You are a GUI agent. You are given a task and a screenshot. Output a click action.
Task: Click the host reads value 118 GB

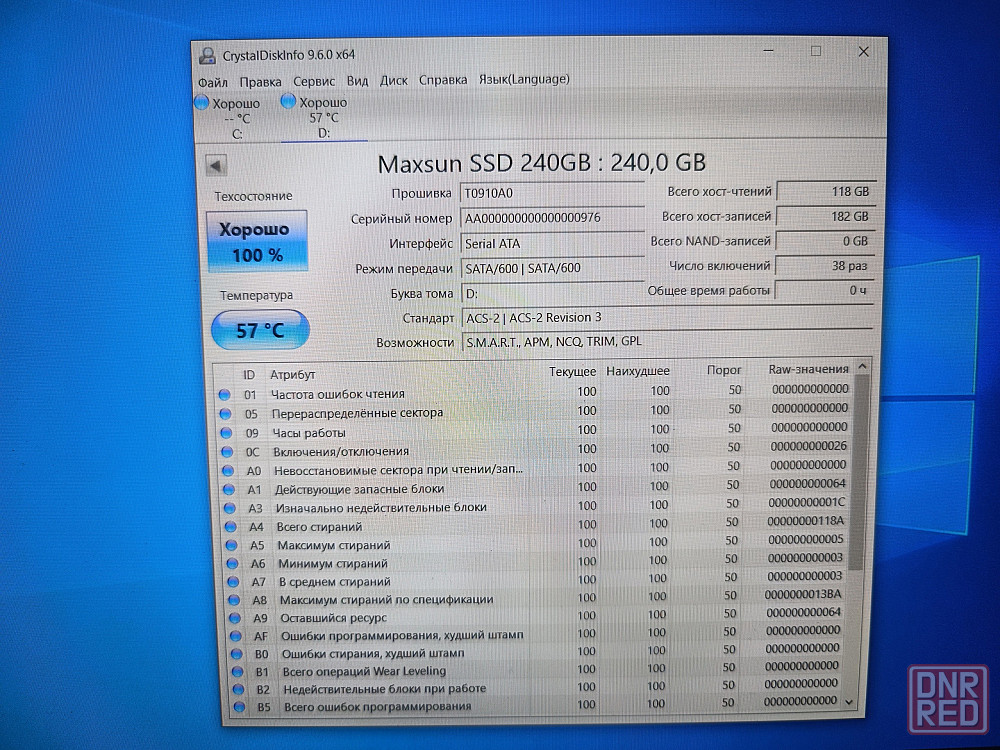pos(825,191)
